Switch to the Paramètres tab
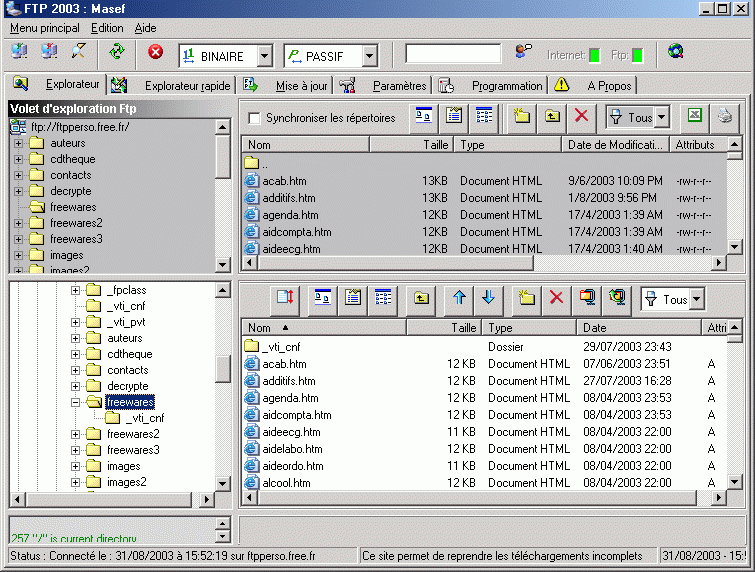Image resolution: width=755 pixels, height=572 pixels. [x=384, y=86]
